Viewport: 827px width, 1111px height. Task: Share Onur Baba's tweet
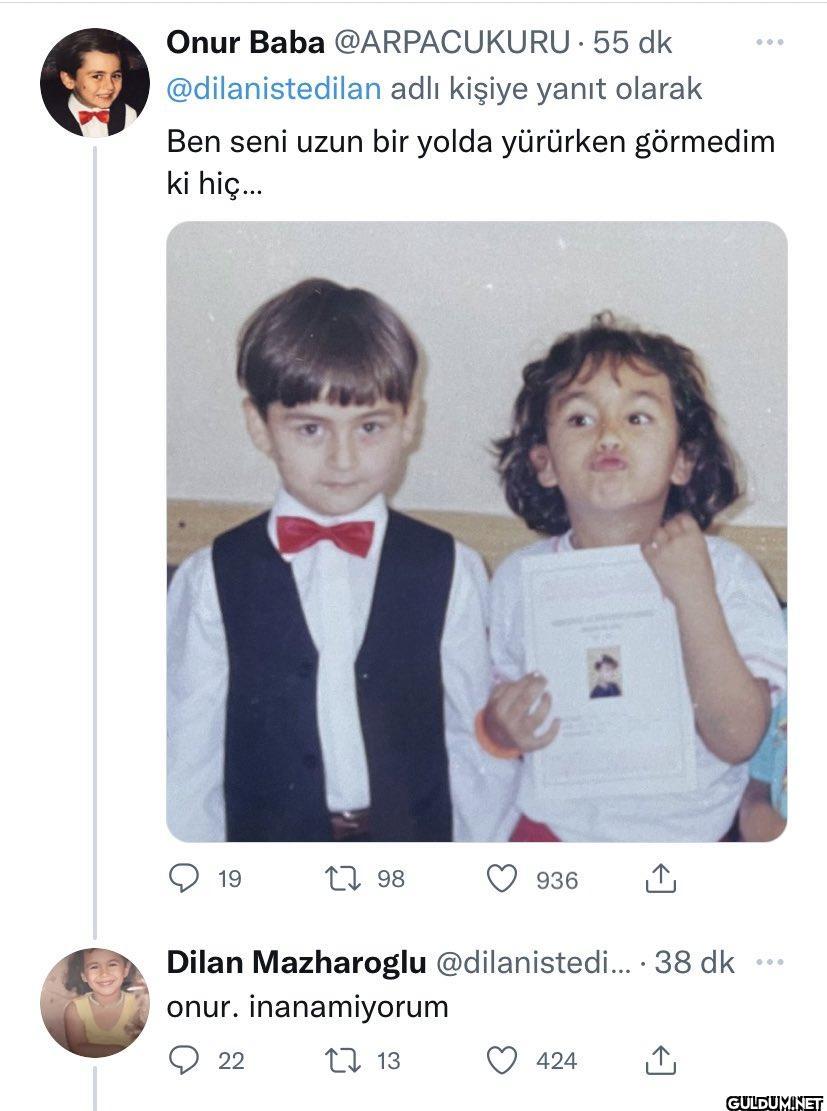(661, 879)
